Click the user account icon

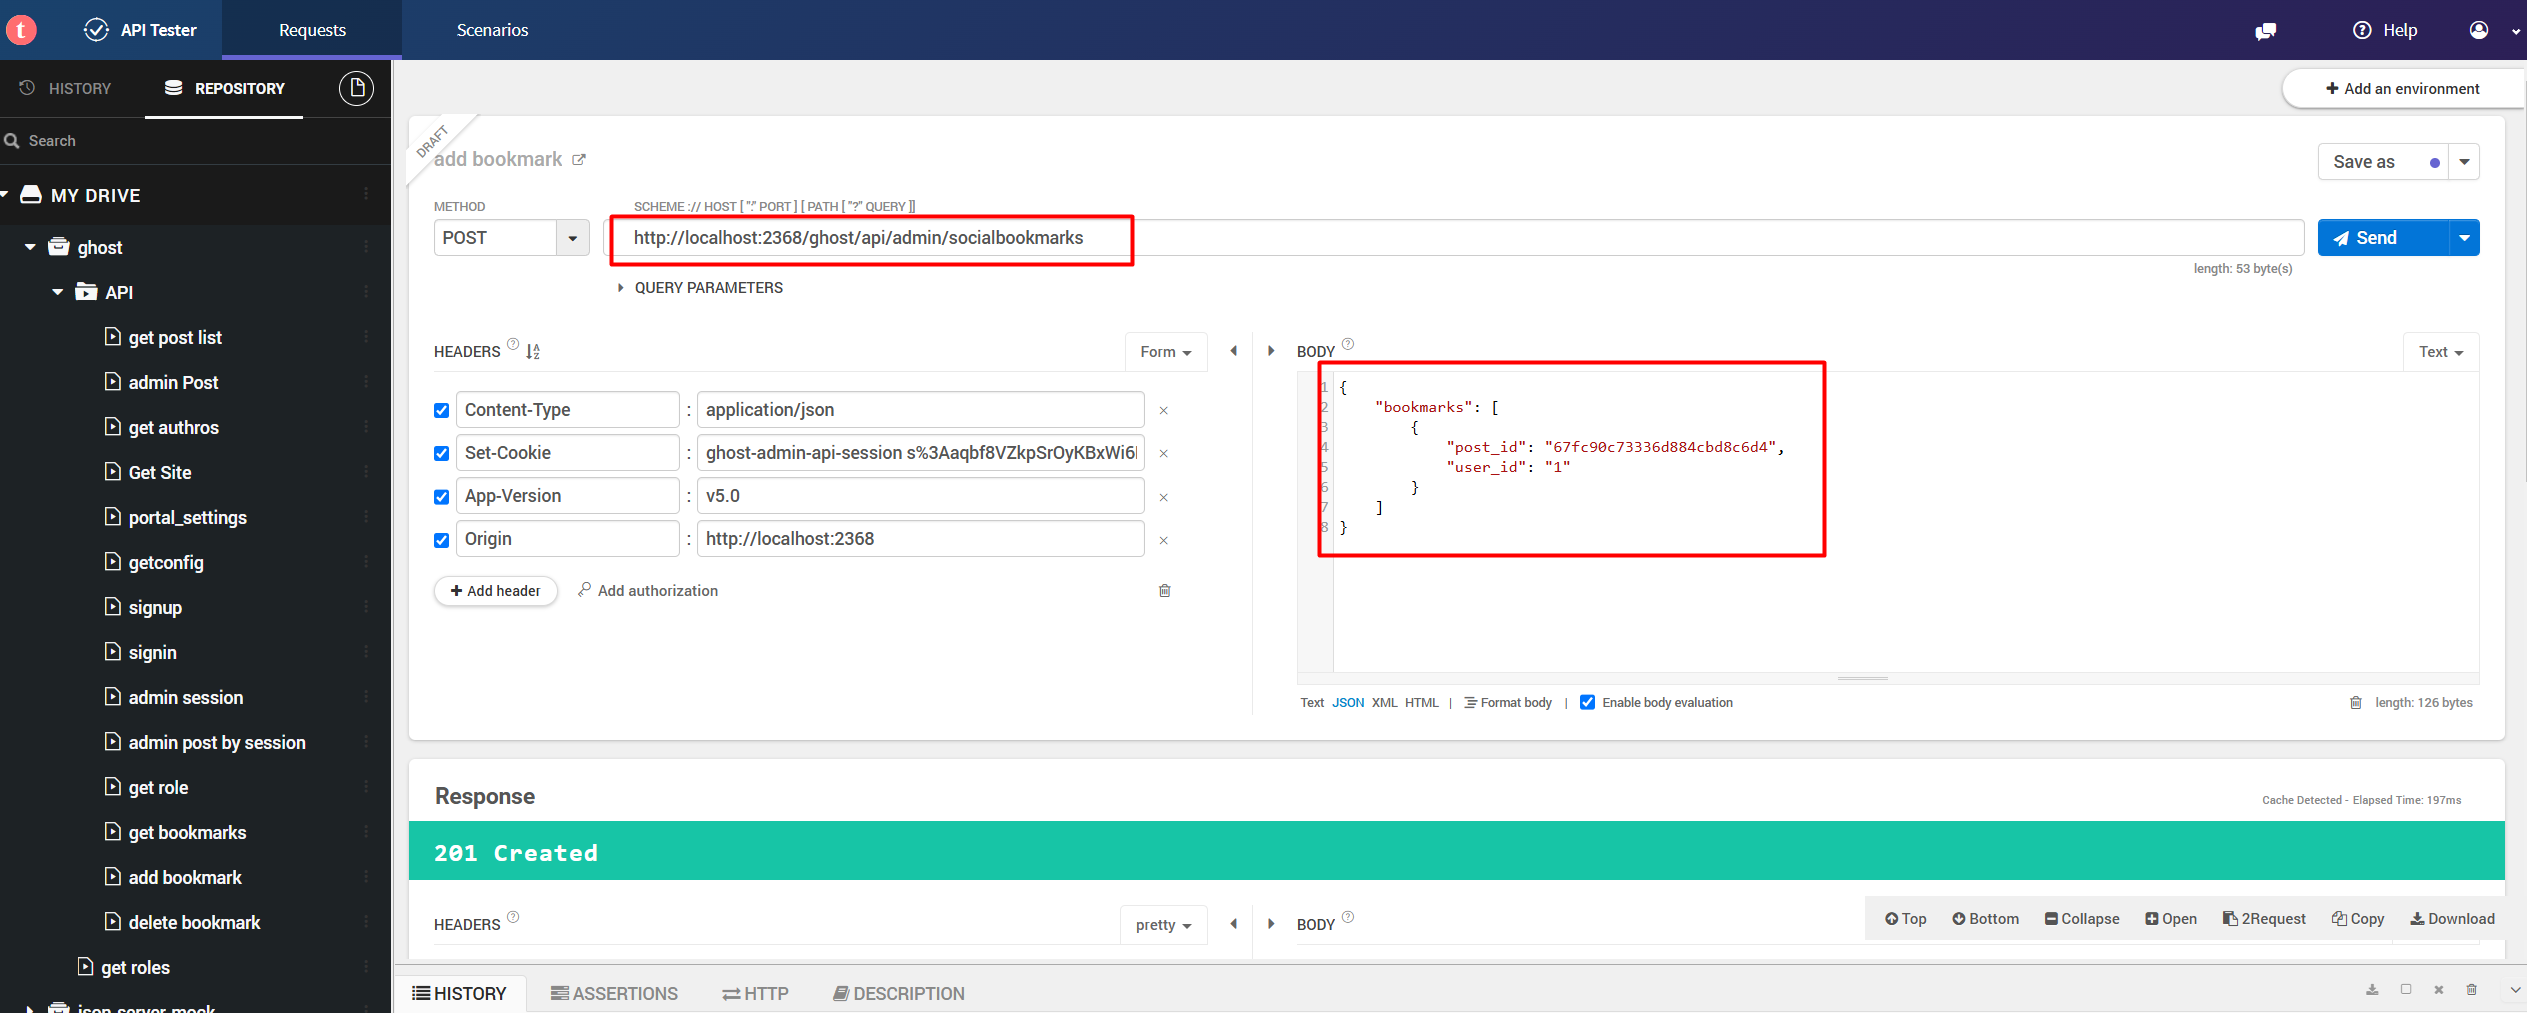[x=2478, y=30]
